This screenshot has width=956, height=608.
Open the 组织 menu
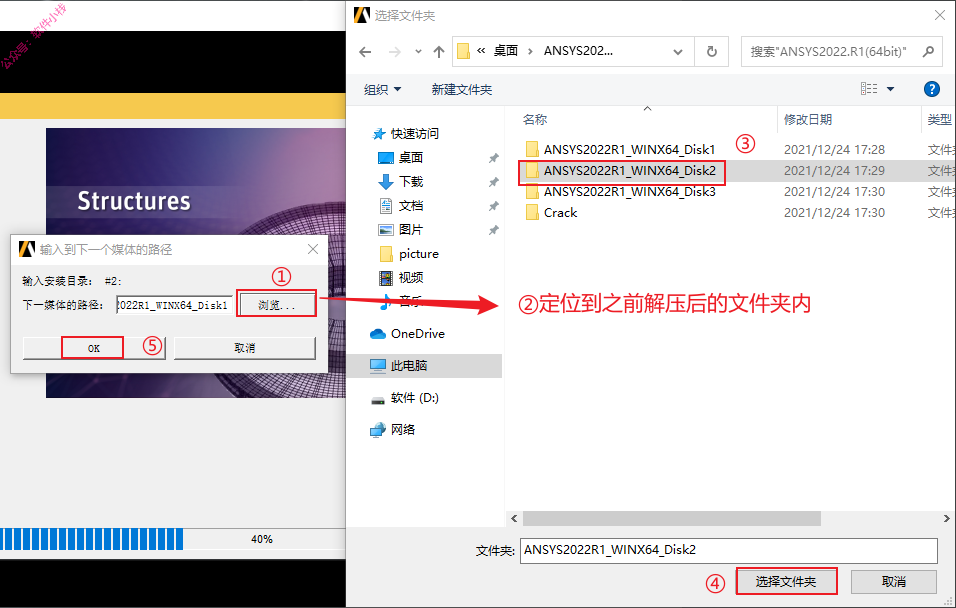point(382,90)
